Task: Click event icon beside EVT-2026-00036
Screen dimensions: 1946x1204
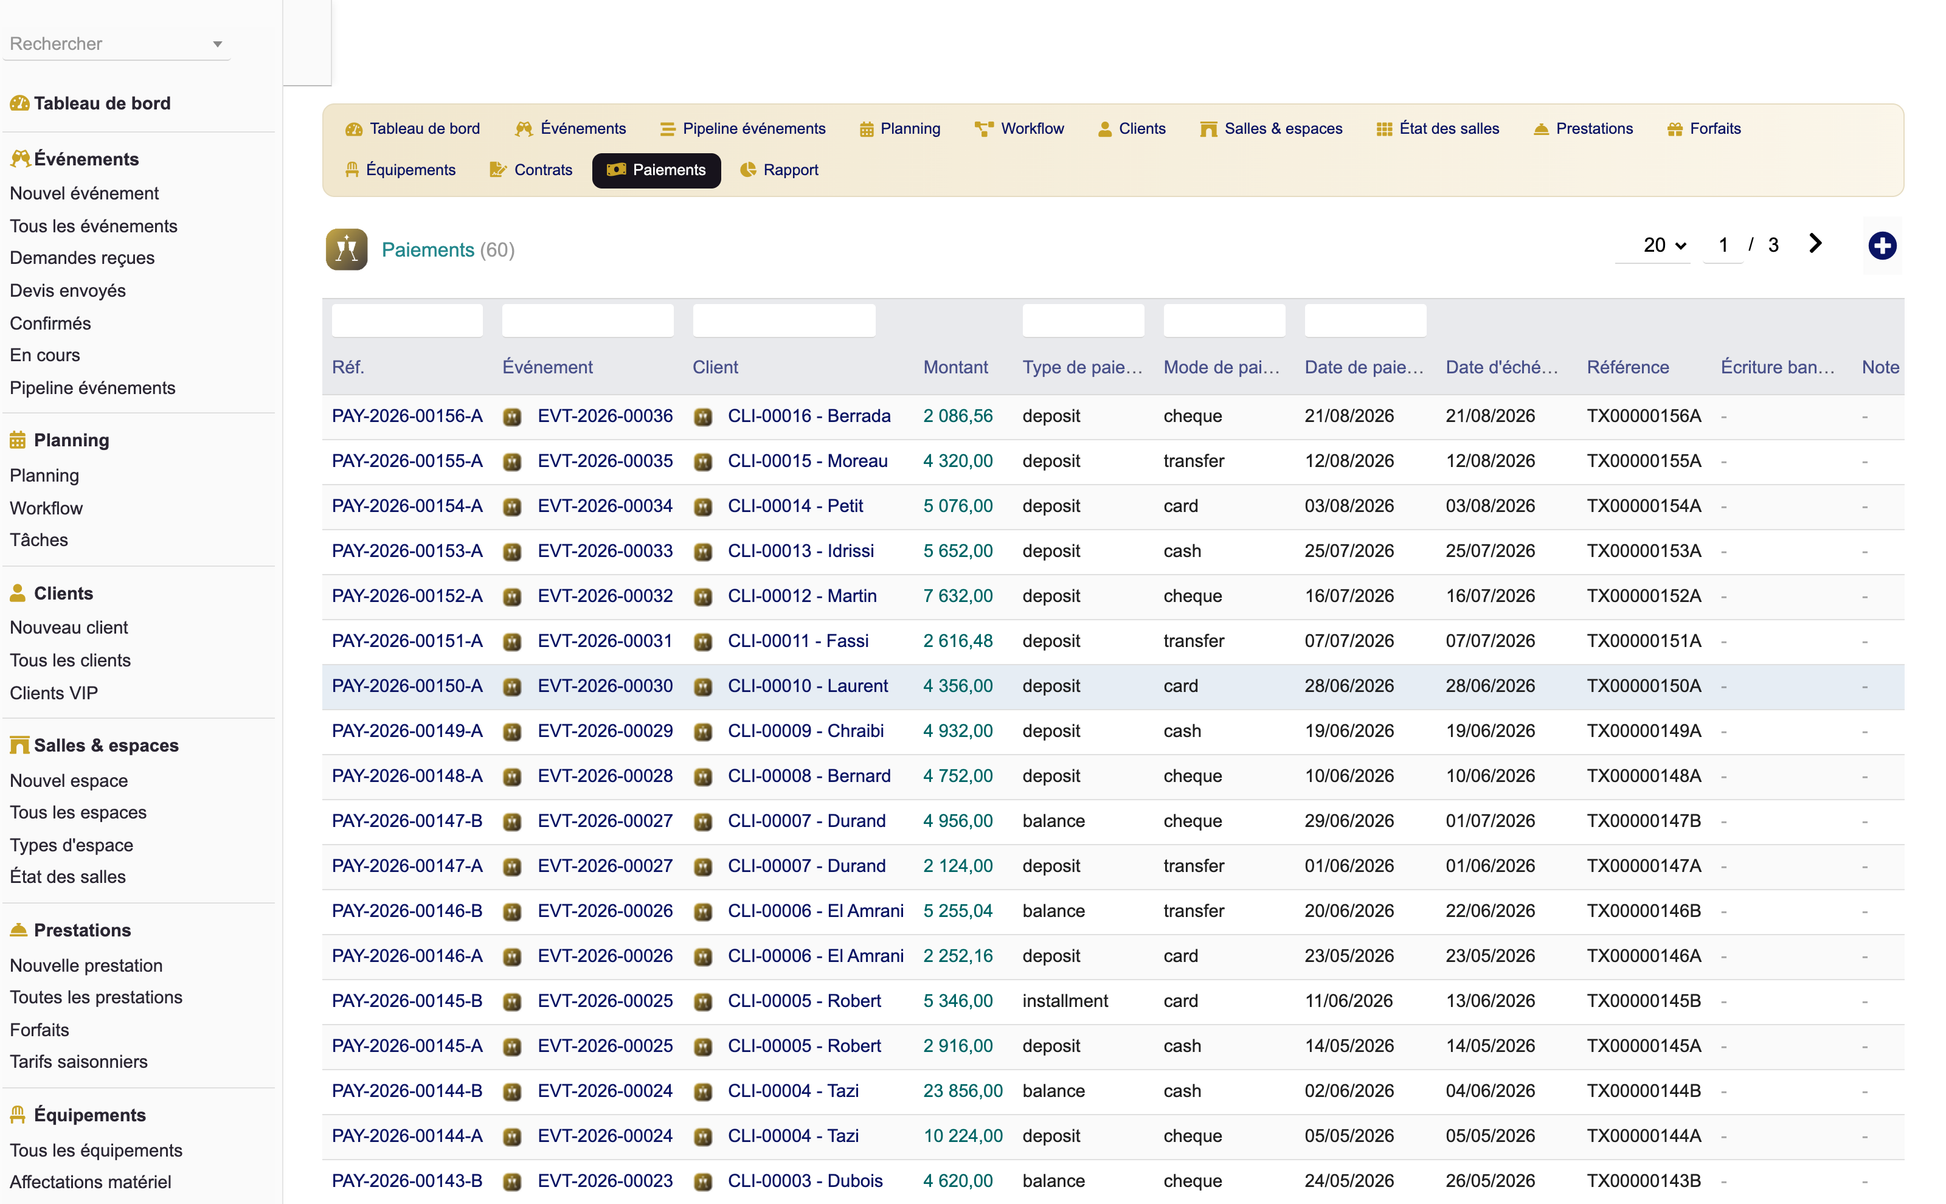Action: click(x=512, y=417)
